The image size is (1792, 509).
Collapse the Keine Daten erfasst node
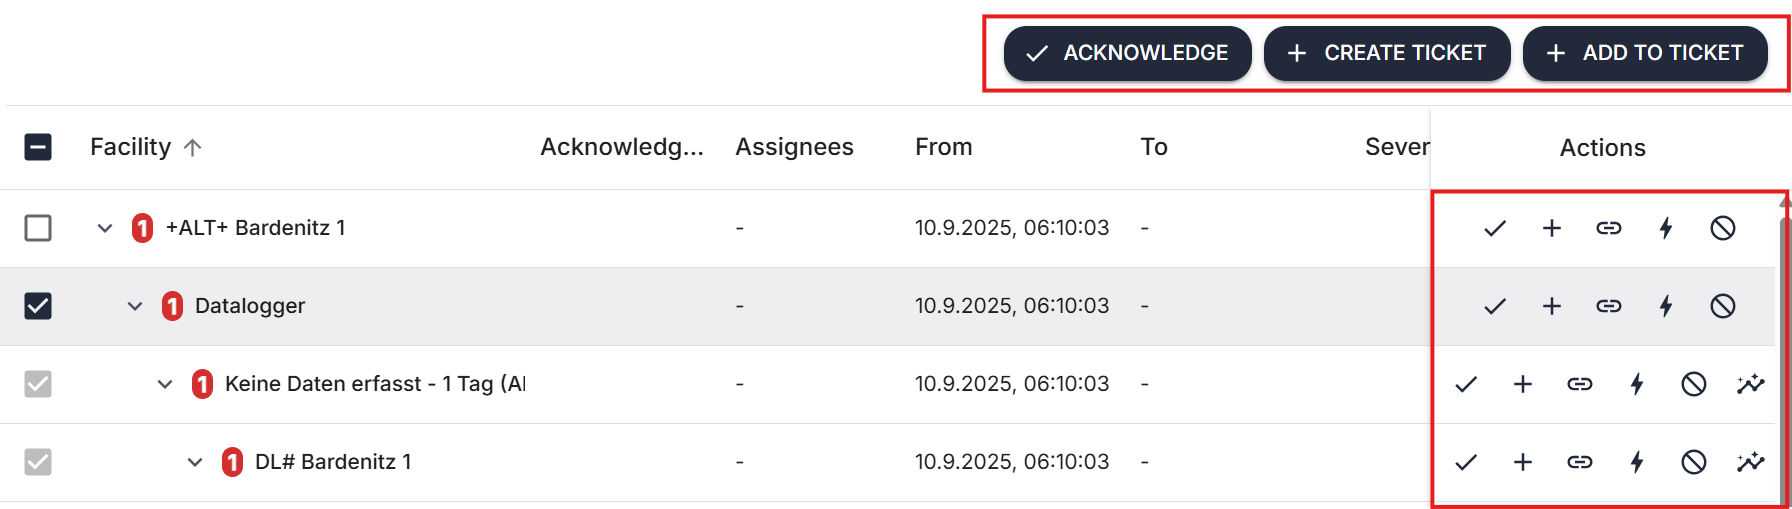[x=165, y=384]
